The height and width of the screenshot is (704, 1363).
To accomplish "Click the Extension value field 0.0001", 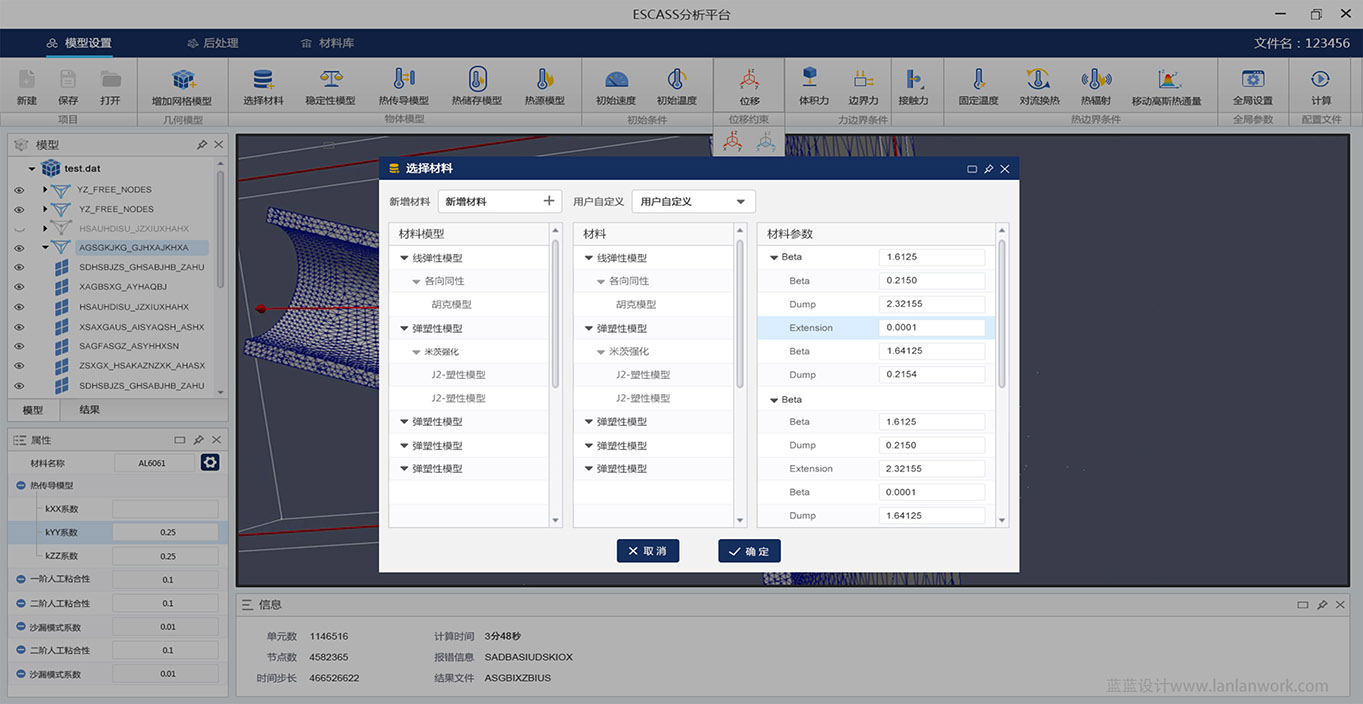I will 931,328.
